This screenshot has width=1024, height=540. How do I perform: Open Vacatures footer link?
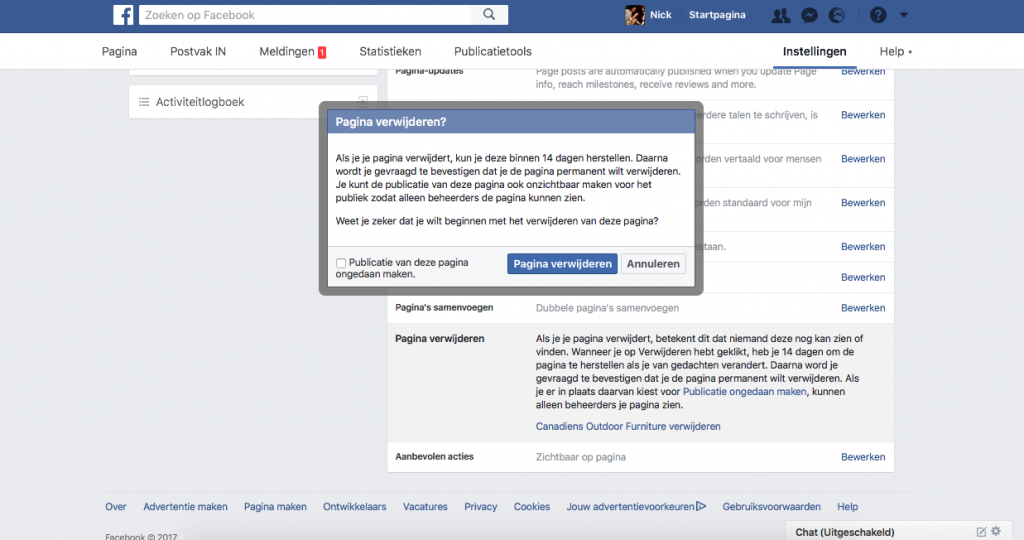tap(425, 507)
